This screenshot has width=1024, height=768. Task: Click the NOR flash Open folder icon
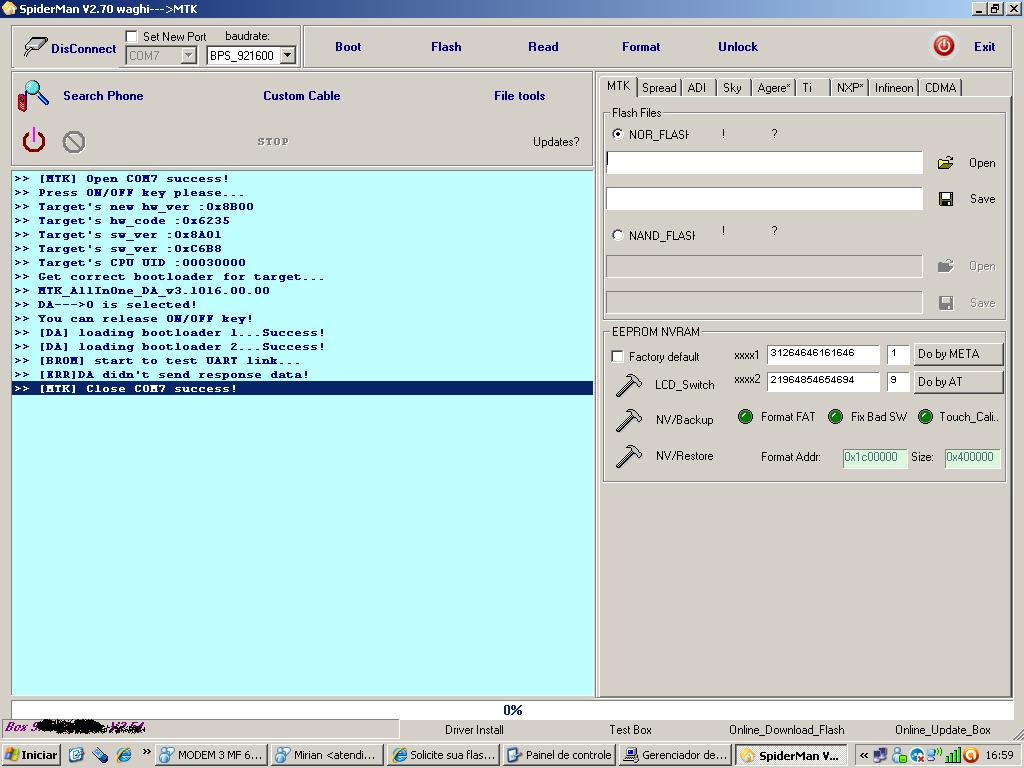[945, 163]
